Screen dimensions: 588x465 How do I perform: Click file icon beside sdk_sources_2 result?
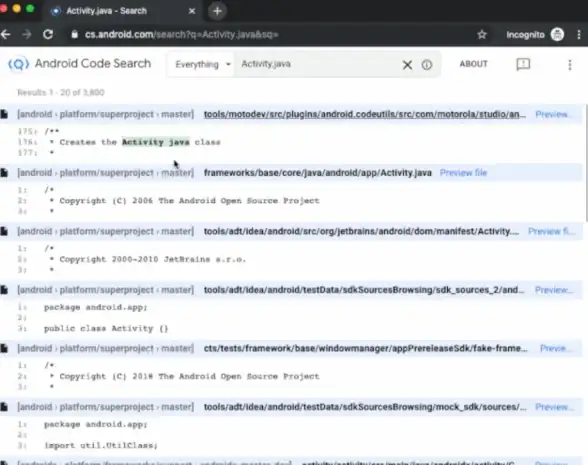[x=4, y=290]
